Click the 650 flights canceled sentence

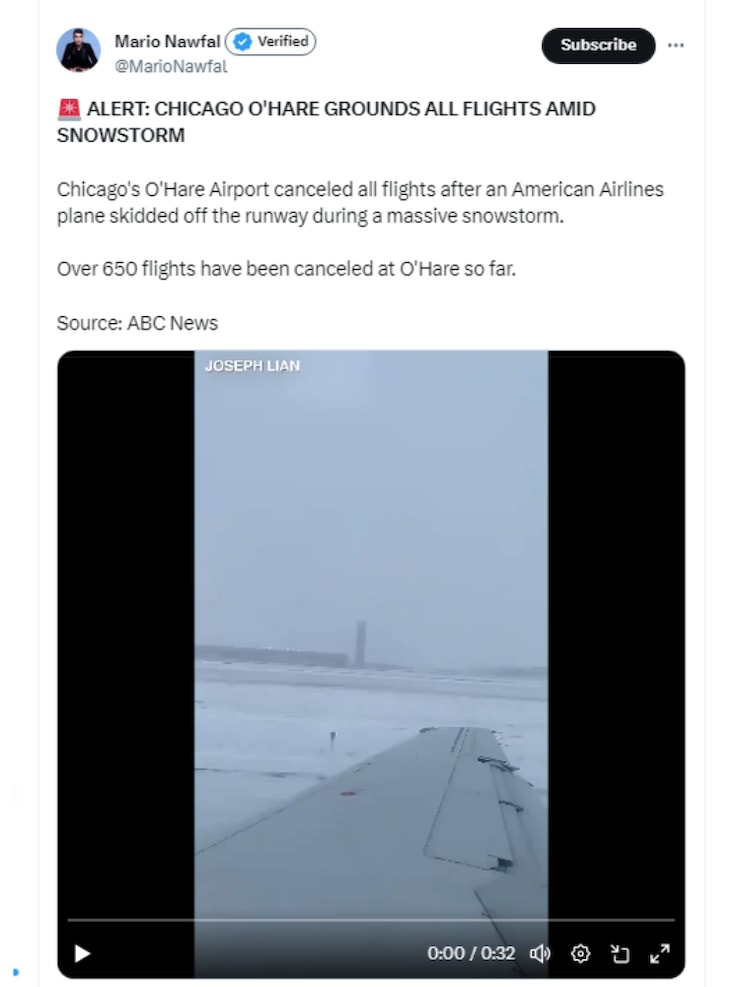[x=287, y=269]
